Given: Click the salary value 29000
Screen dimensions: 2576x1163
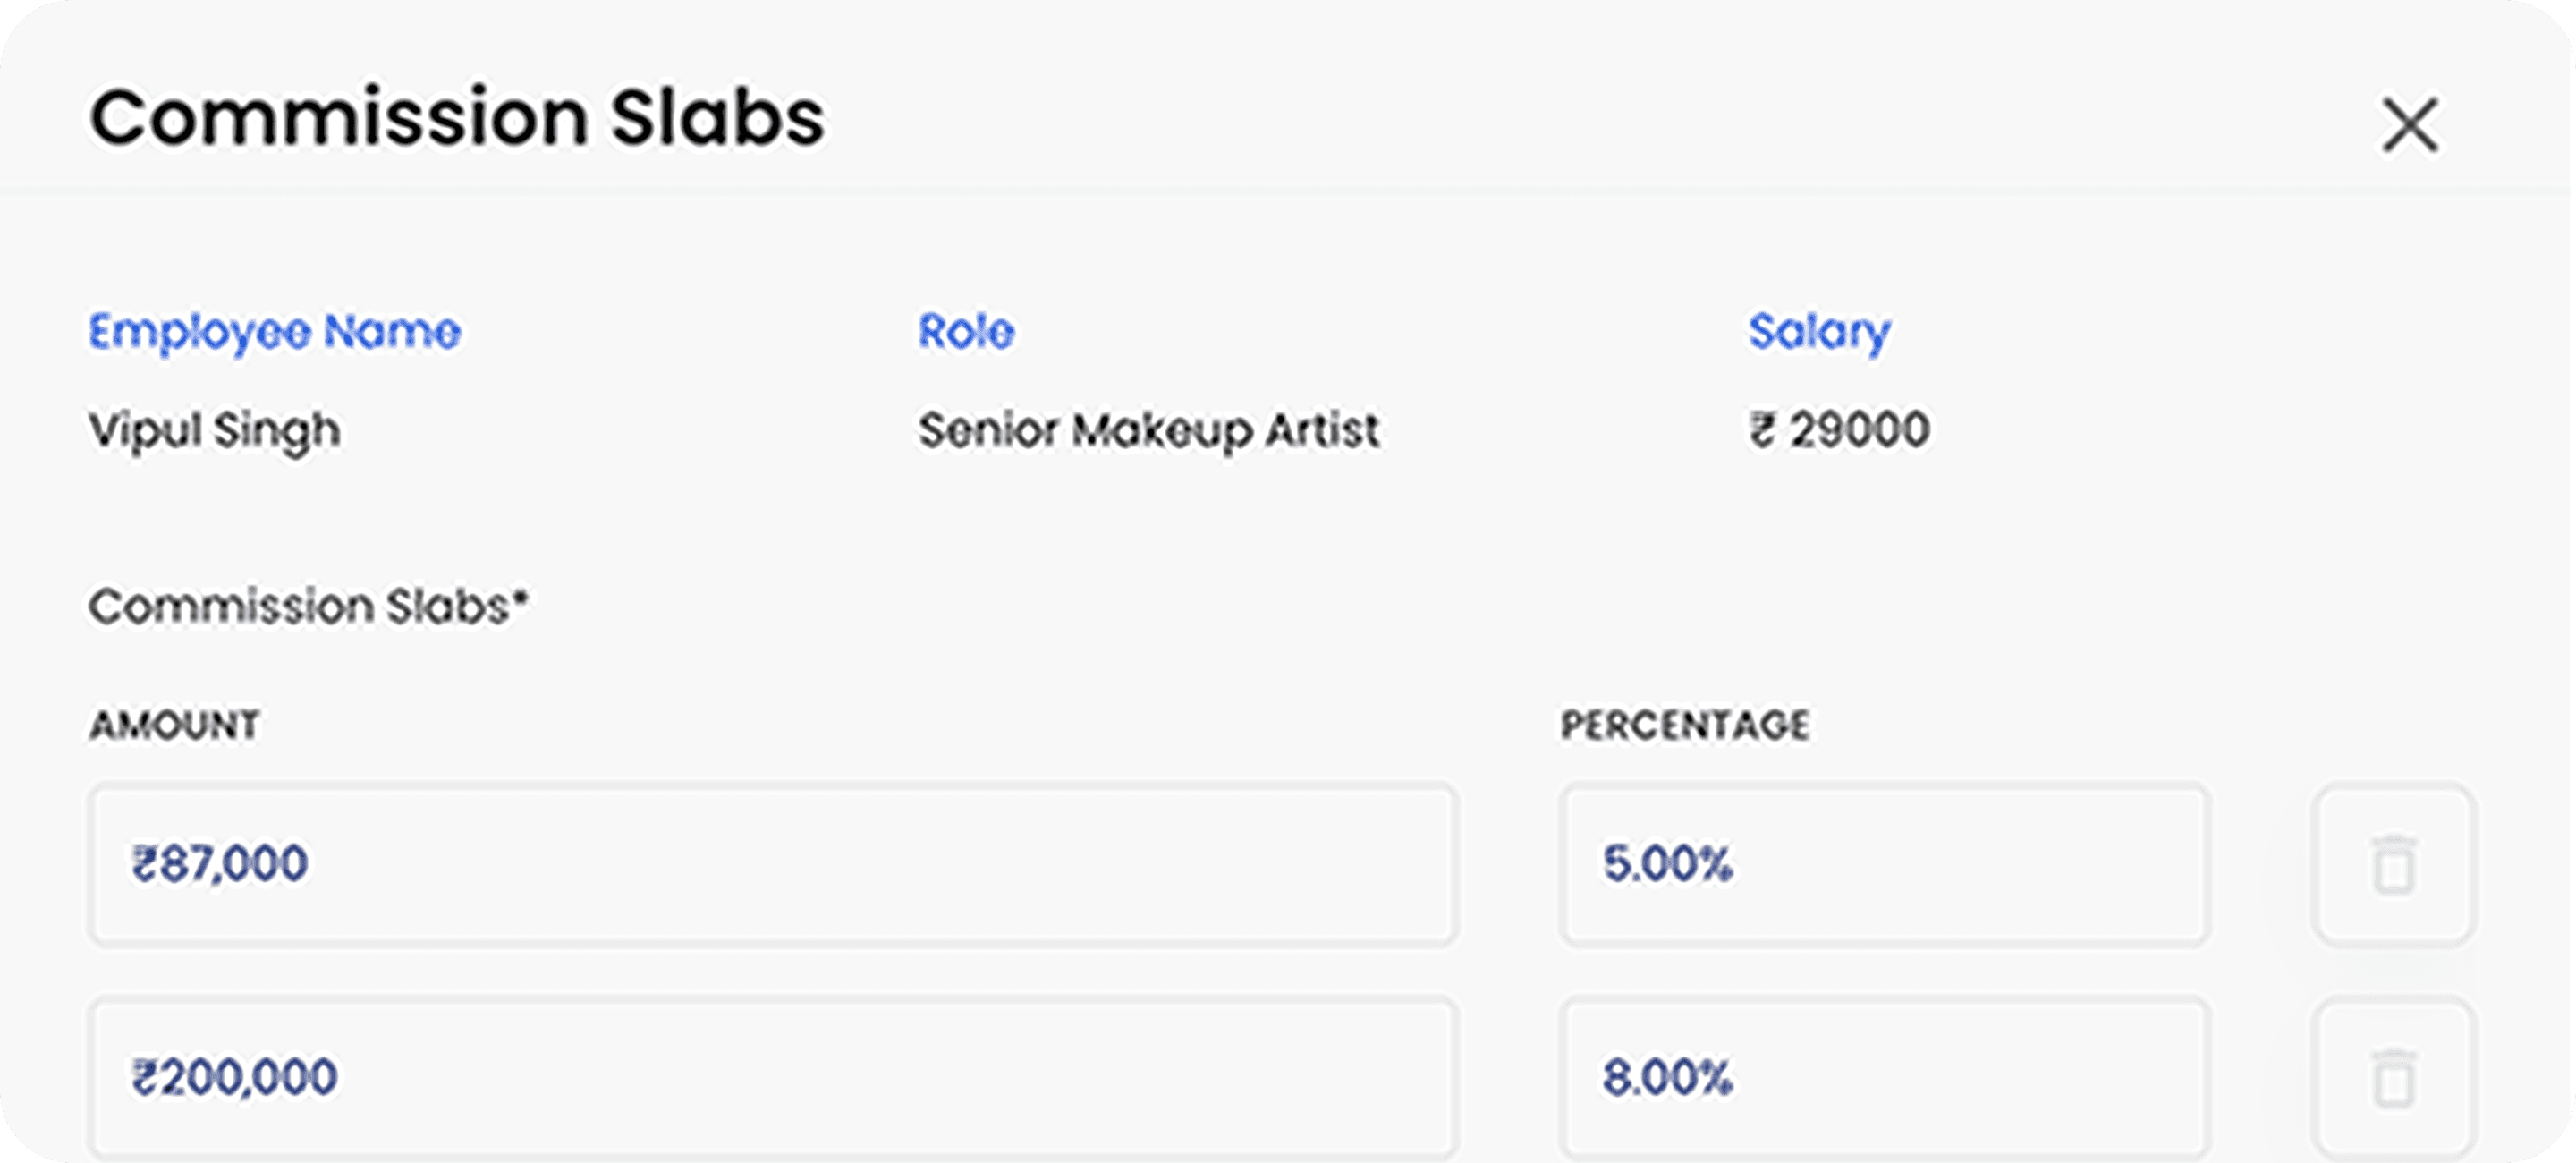Looking at the screenshot, I should tap(1859, 431).
